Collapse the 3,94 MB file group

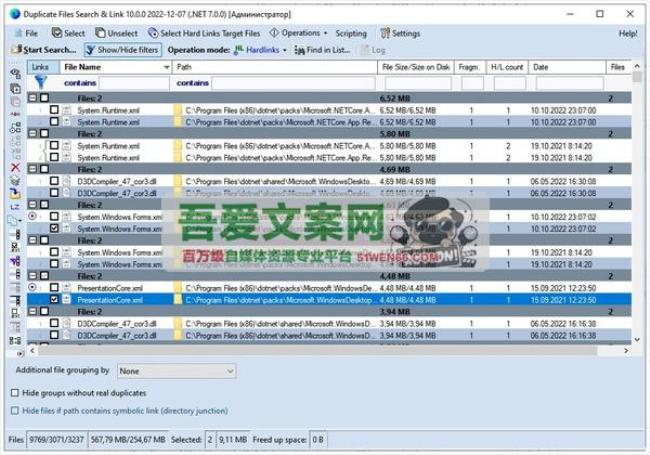(32, 311)
